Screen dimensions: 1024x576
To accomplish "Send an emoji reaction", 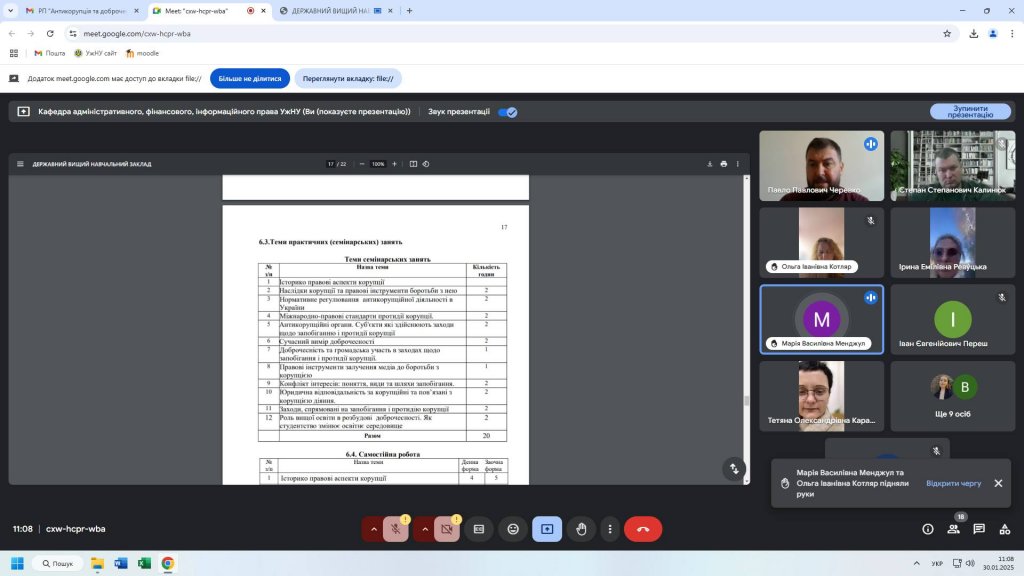I will coord(513,529).
